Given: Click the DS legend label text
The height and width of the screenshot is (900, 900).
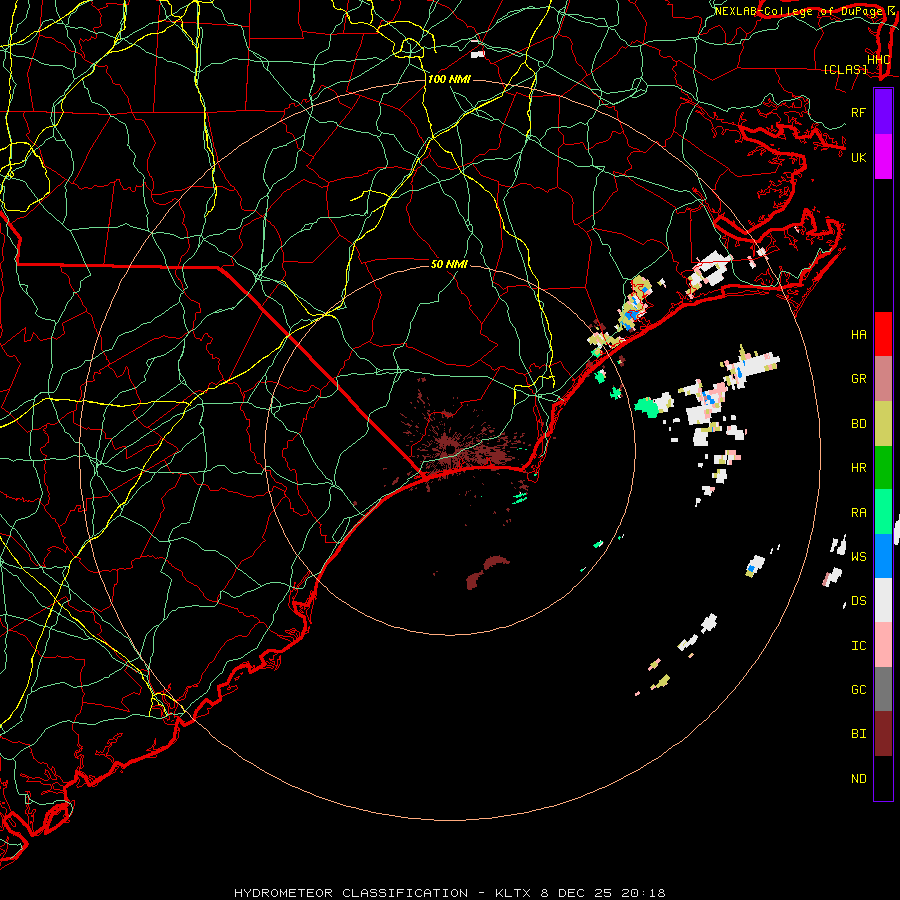Looking at the screenshot, I should (x=858, y=601).
